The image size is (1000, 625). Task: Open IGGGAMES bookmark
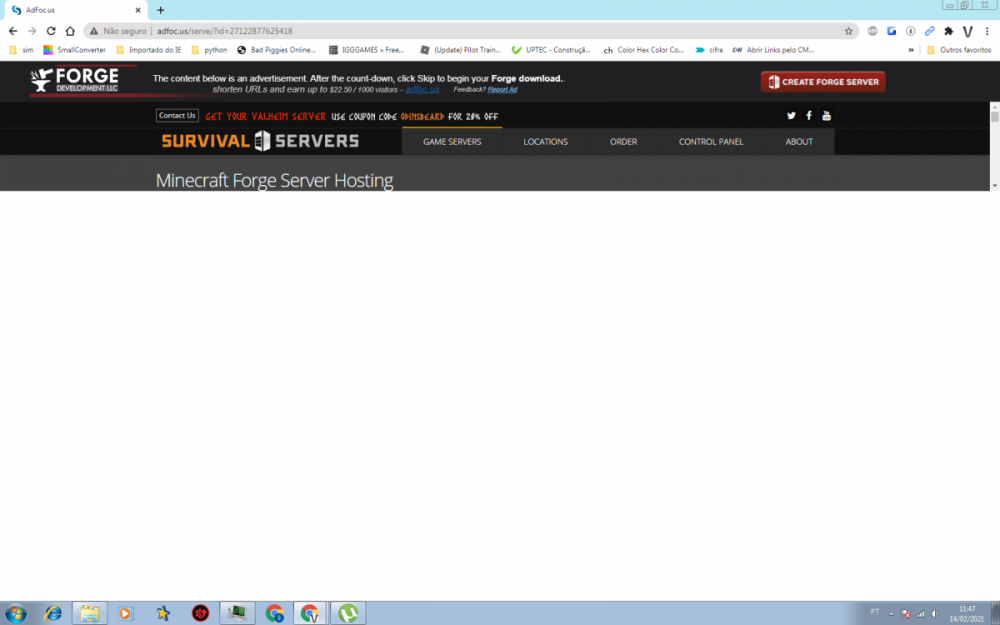pos(367,50)
